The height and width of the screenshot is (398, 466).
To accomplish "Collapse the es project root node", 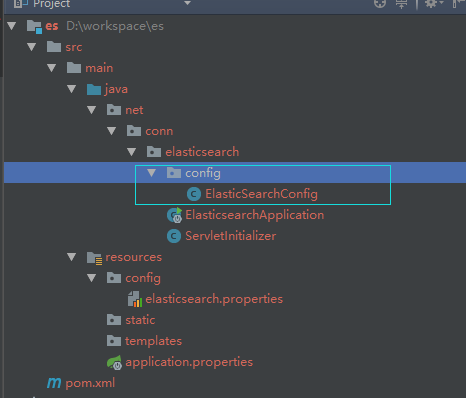I will click(x=12, y=26).
